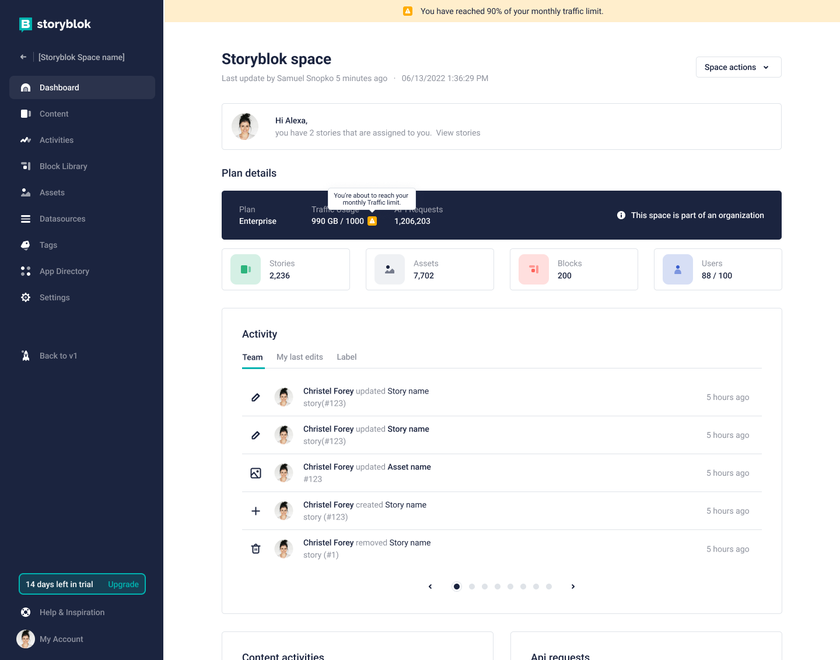The height and width of the screenshot is (660, 840).
Task: Switch to the Team activity tab
Action: 252,357
